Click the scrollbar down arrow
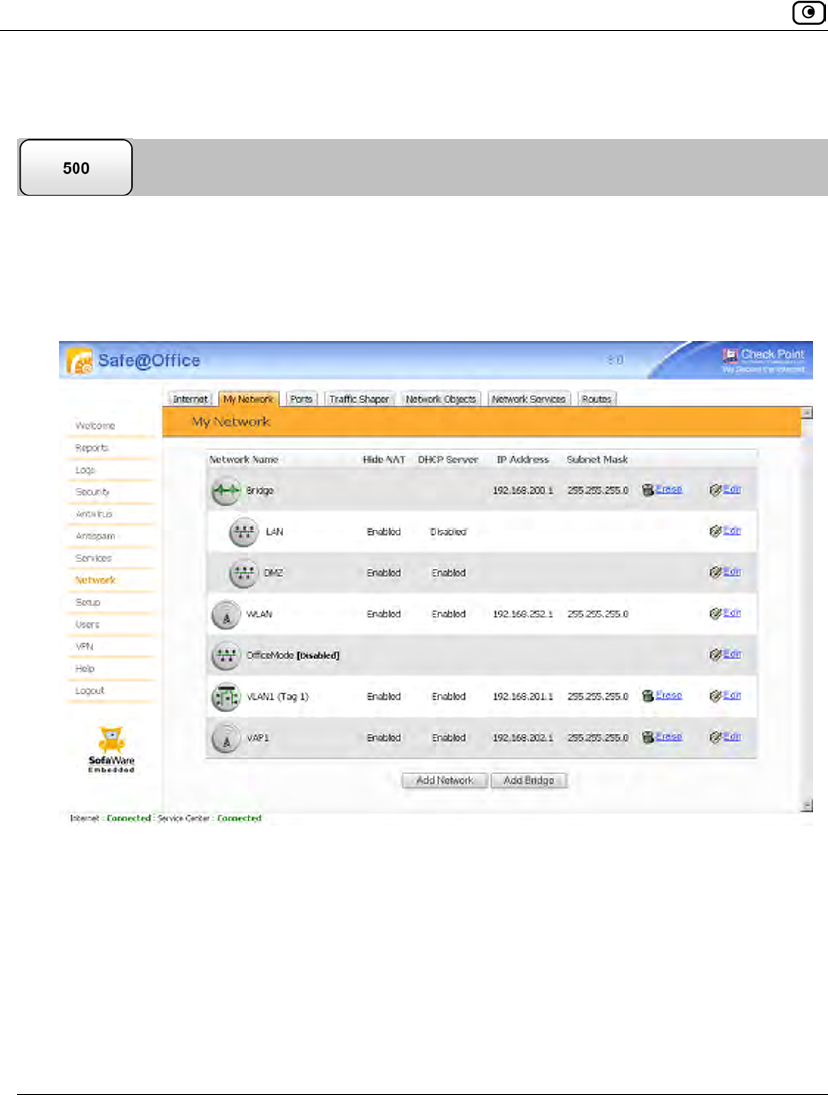 [807, 805]
